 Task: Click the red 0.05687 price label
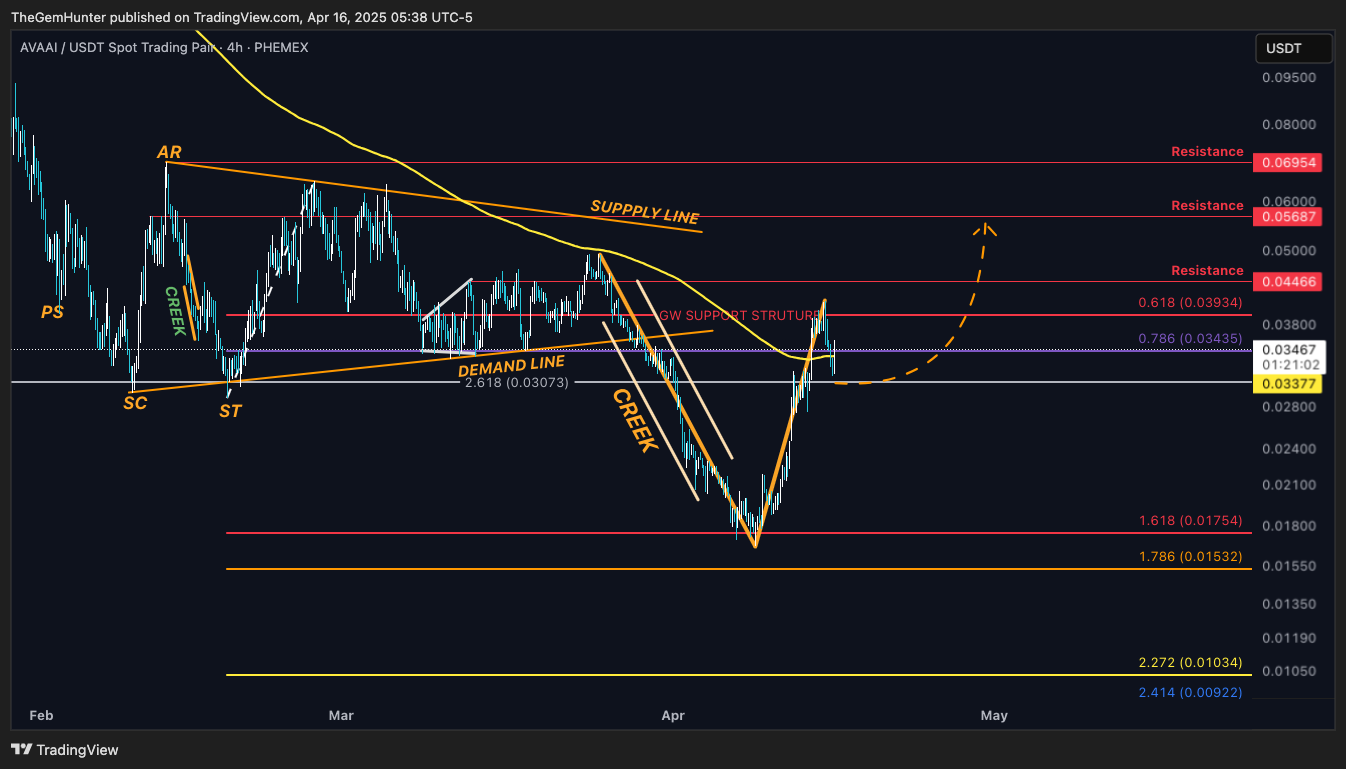[1288, 216]
